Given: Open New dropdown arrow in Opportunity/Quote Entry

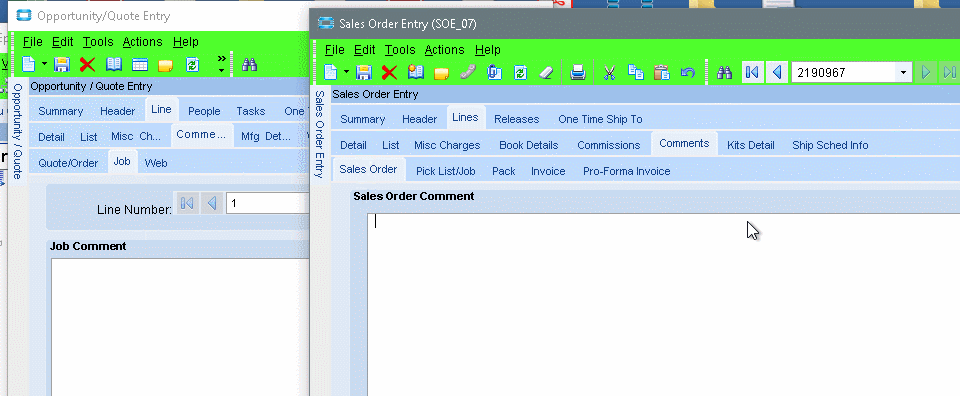Looking at the screenshot, I should (x=44, y=64).
